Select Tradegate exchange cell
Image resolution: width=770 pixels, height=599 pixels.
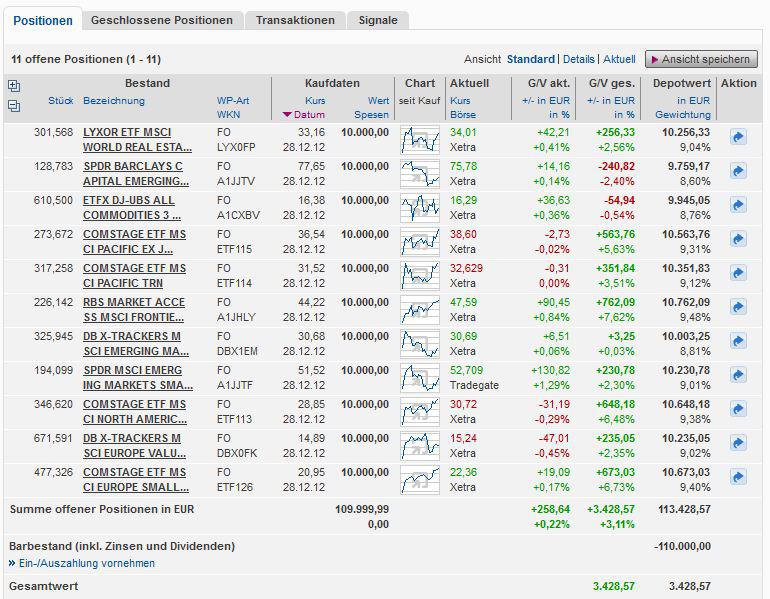(474, 385)
